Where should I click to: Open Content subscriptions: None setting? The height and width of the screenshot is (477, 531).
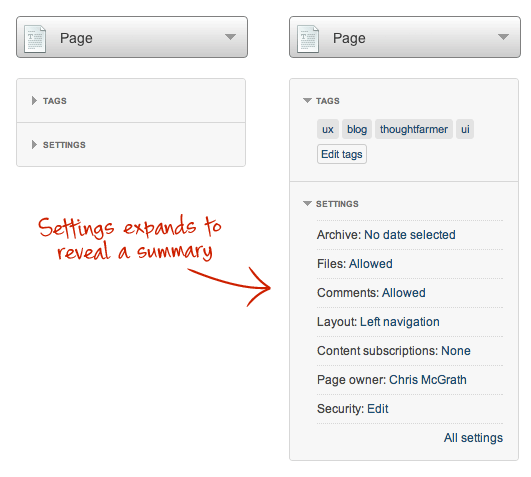point(394,351)
